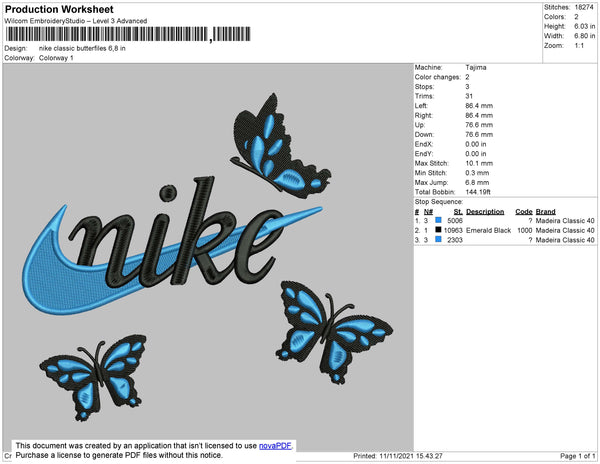Click the 'Colorway 1' value

[x=56, y=58]
